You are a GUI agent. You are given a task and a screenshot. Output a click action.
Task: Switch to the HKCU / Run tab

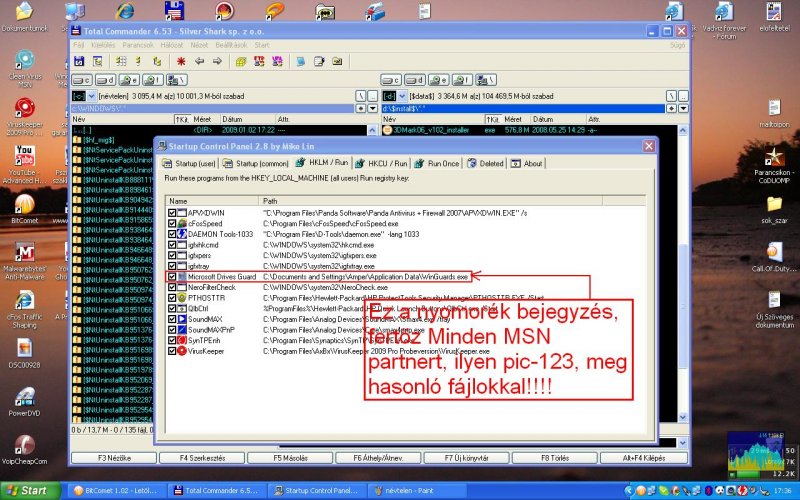(381, 164)
